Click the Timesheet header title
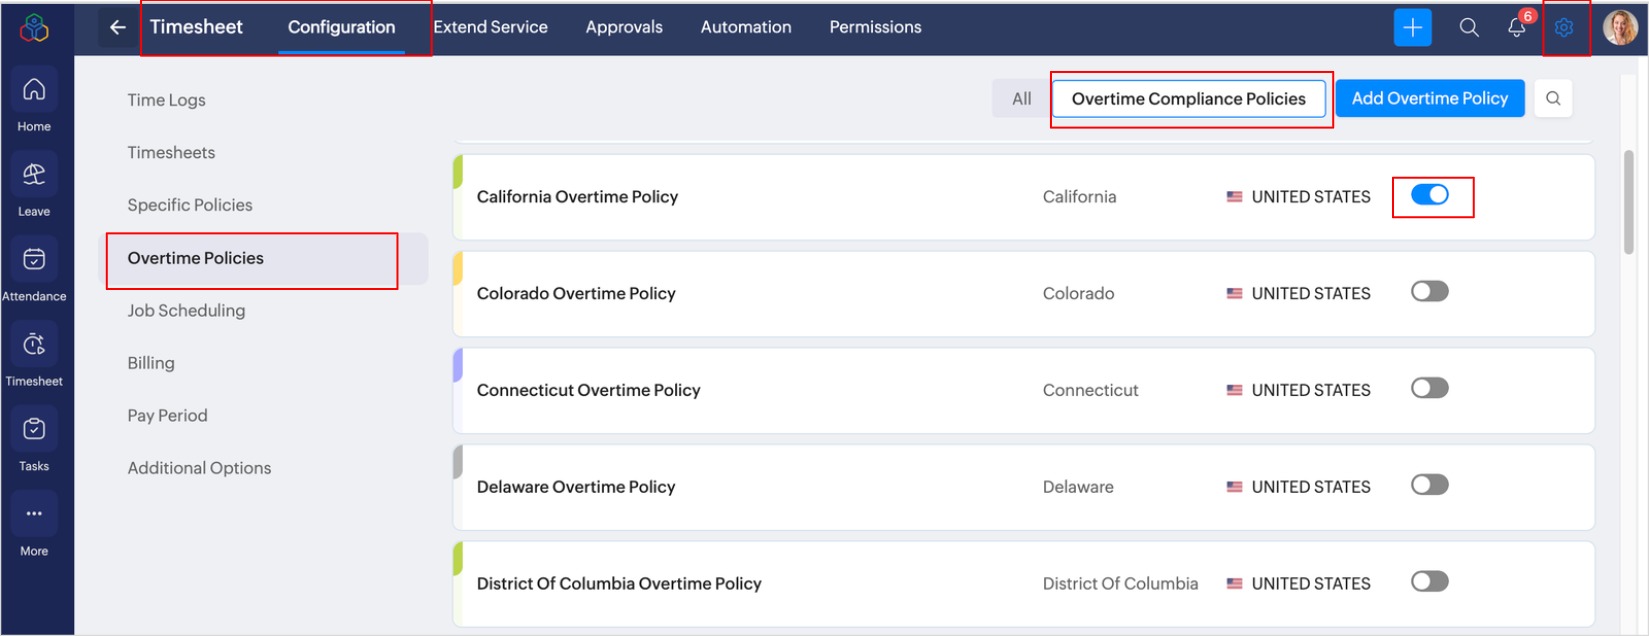This screenshot has width=1649, height=636. coord(196,27)
